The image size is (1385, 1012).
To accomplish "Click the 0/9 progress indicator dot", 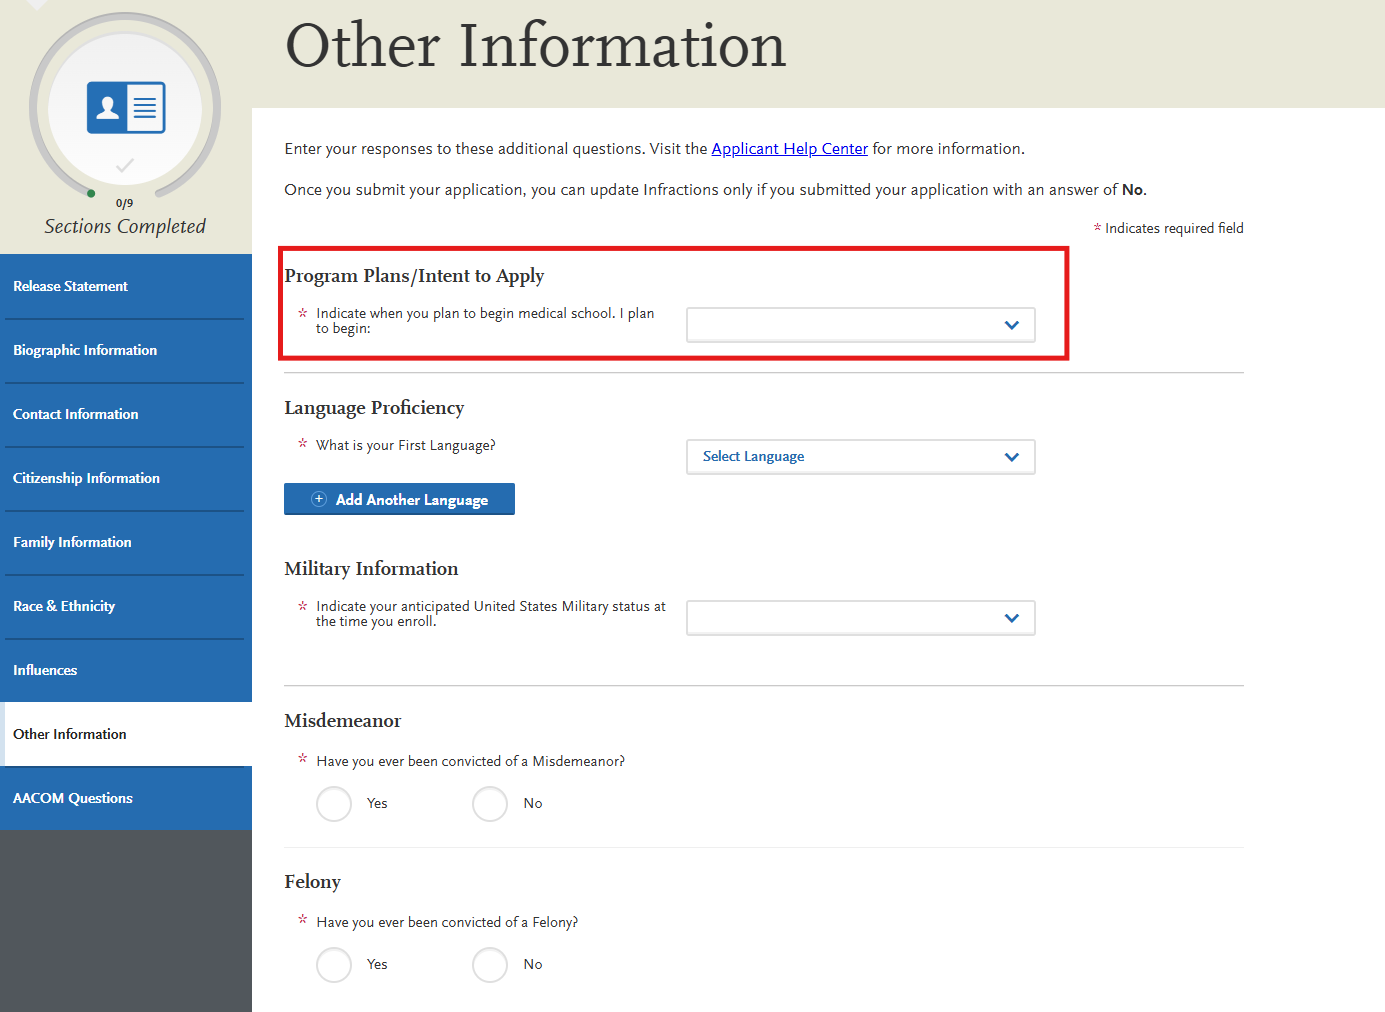I will pos(92,194).
